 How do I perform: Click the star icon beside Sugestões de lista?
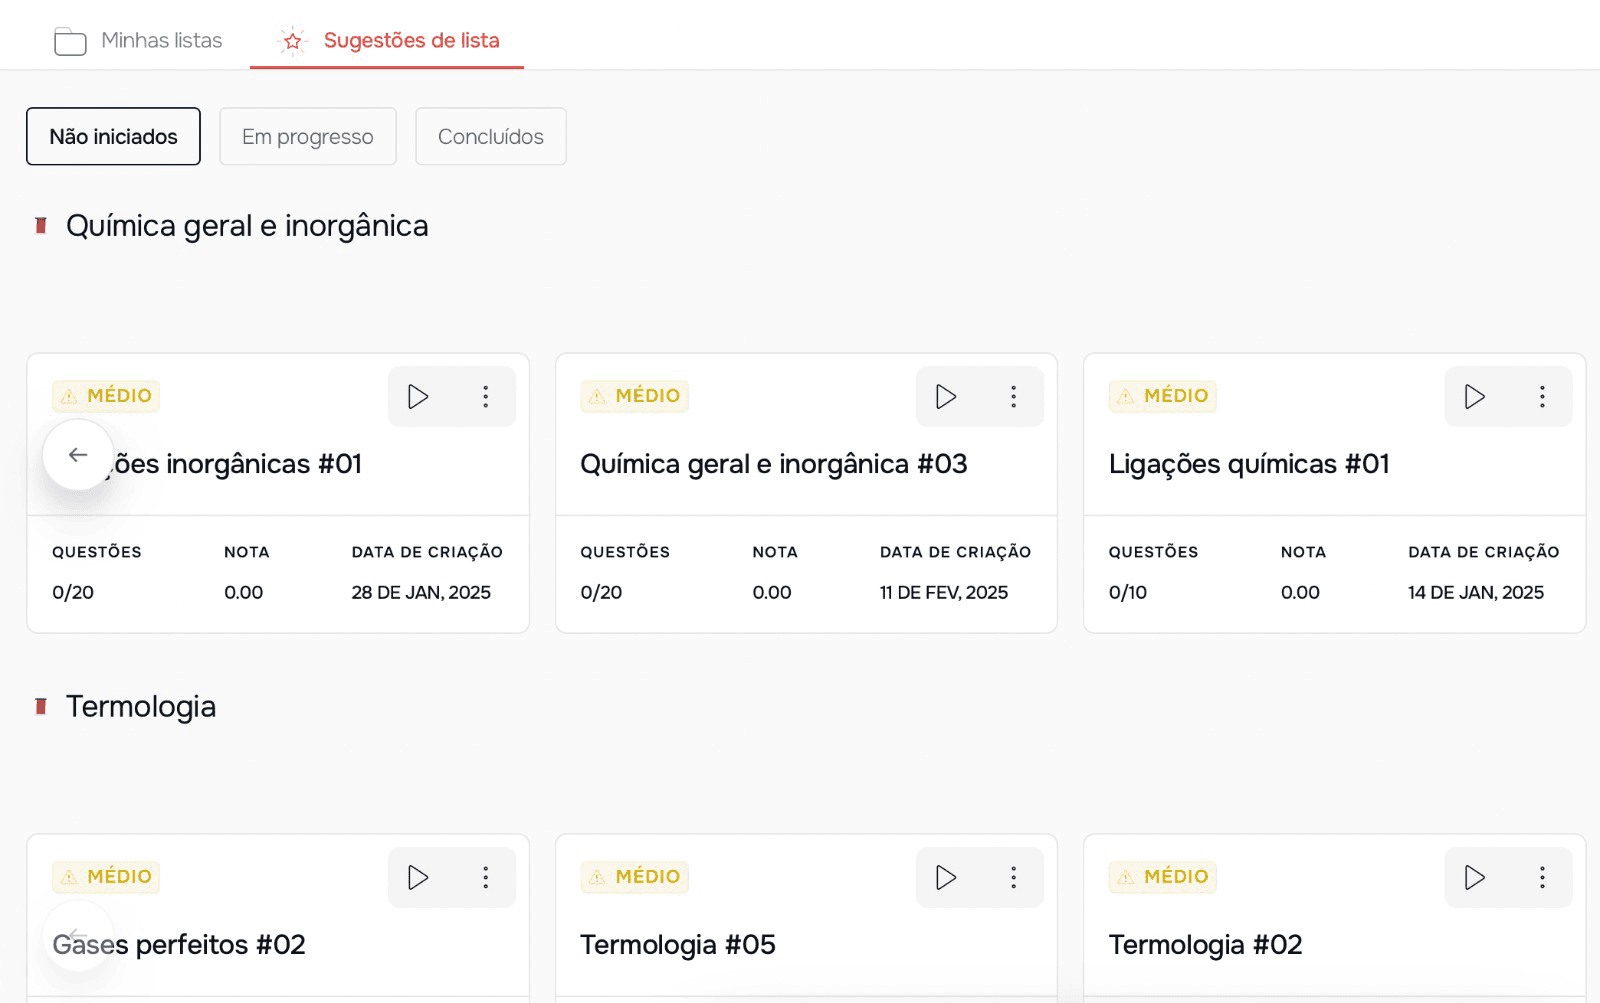click(x=292, y=41)
